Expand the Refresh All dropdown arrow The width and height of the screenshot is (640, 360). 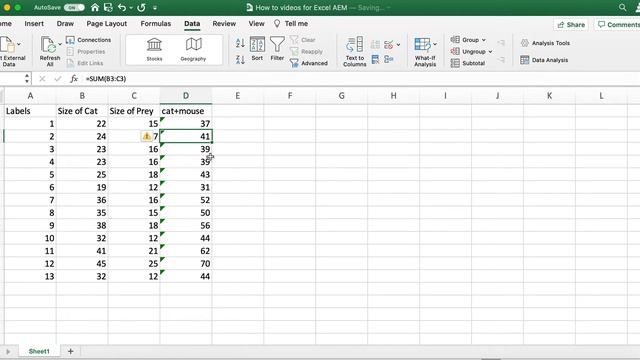60,44
